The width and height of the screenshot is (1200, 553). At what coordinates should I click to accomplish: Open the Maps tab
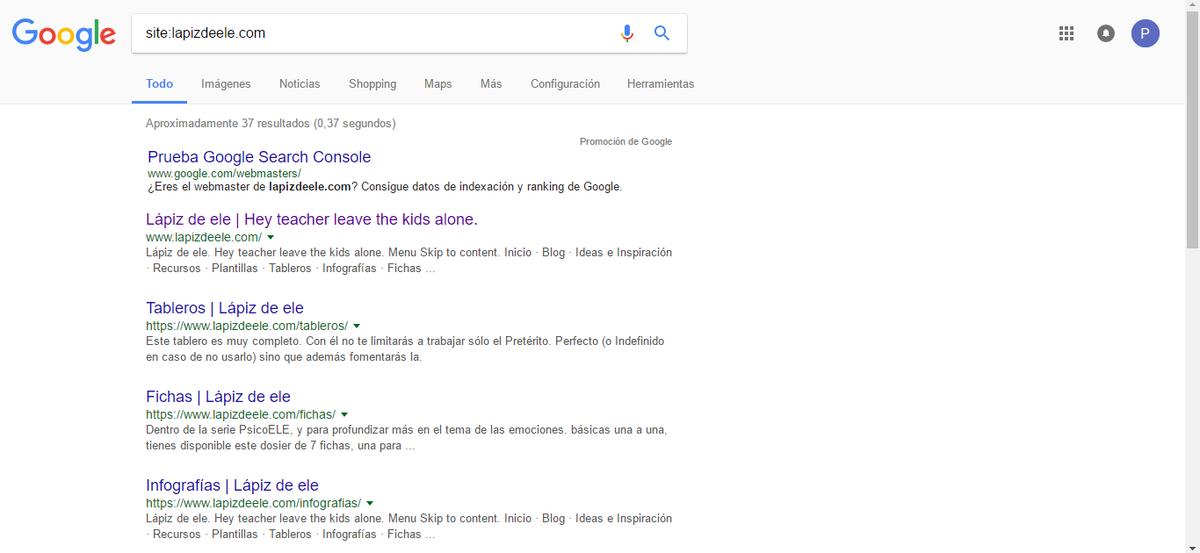point(438,84)
